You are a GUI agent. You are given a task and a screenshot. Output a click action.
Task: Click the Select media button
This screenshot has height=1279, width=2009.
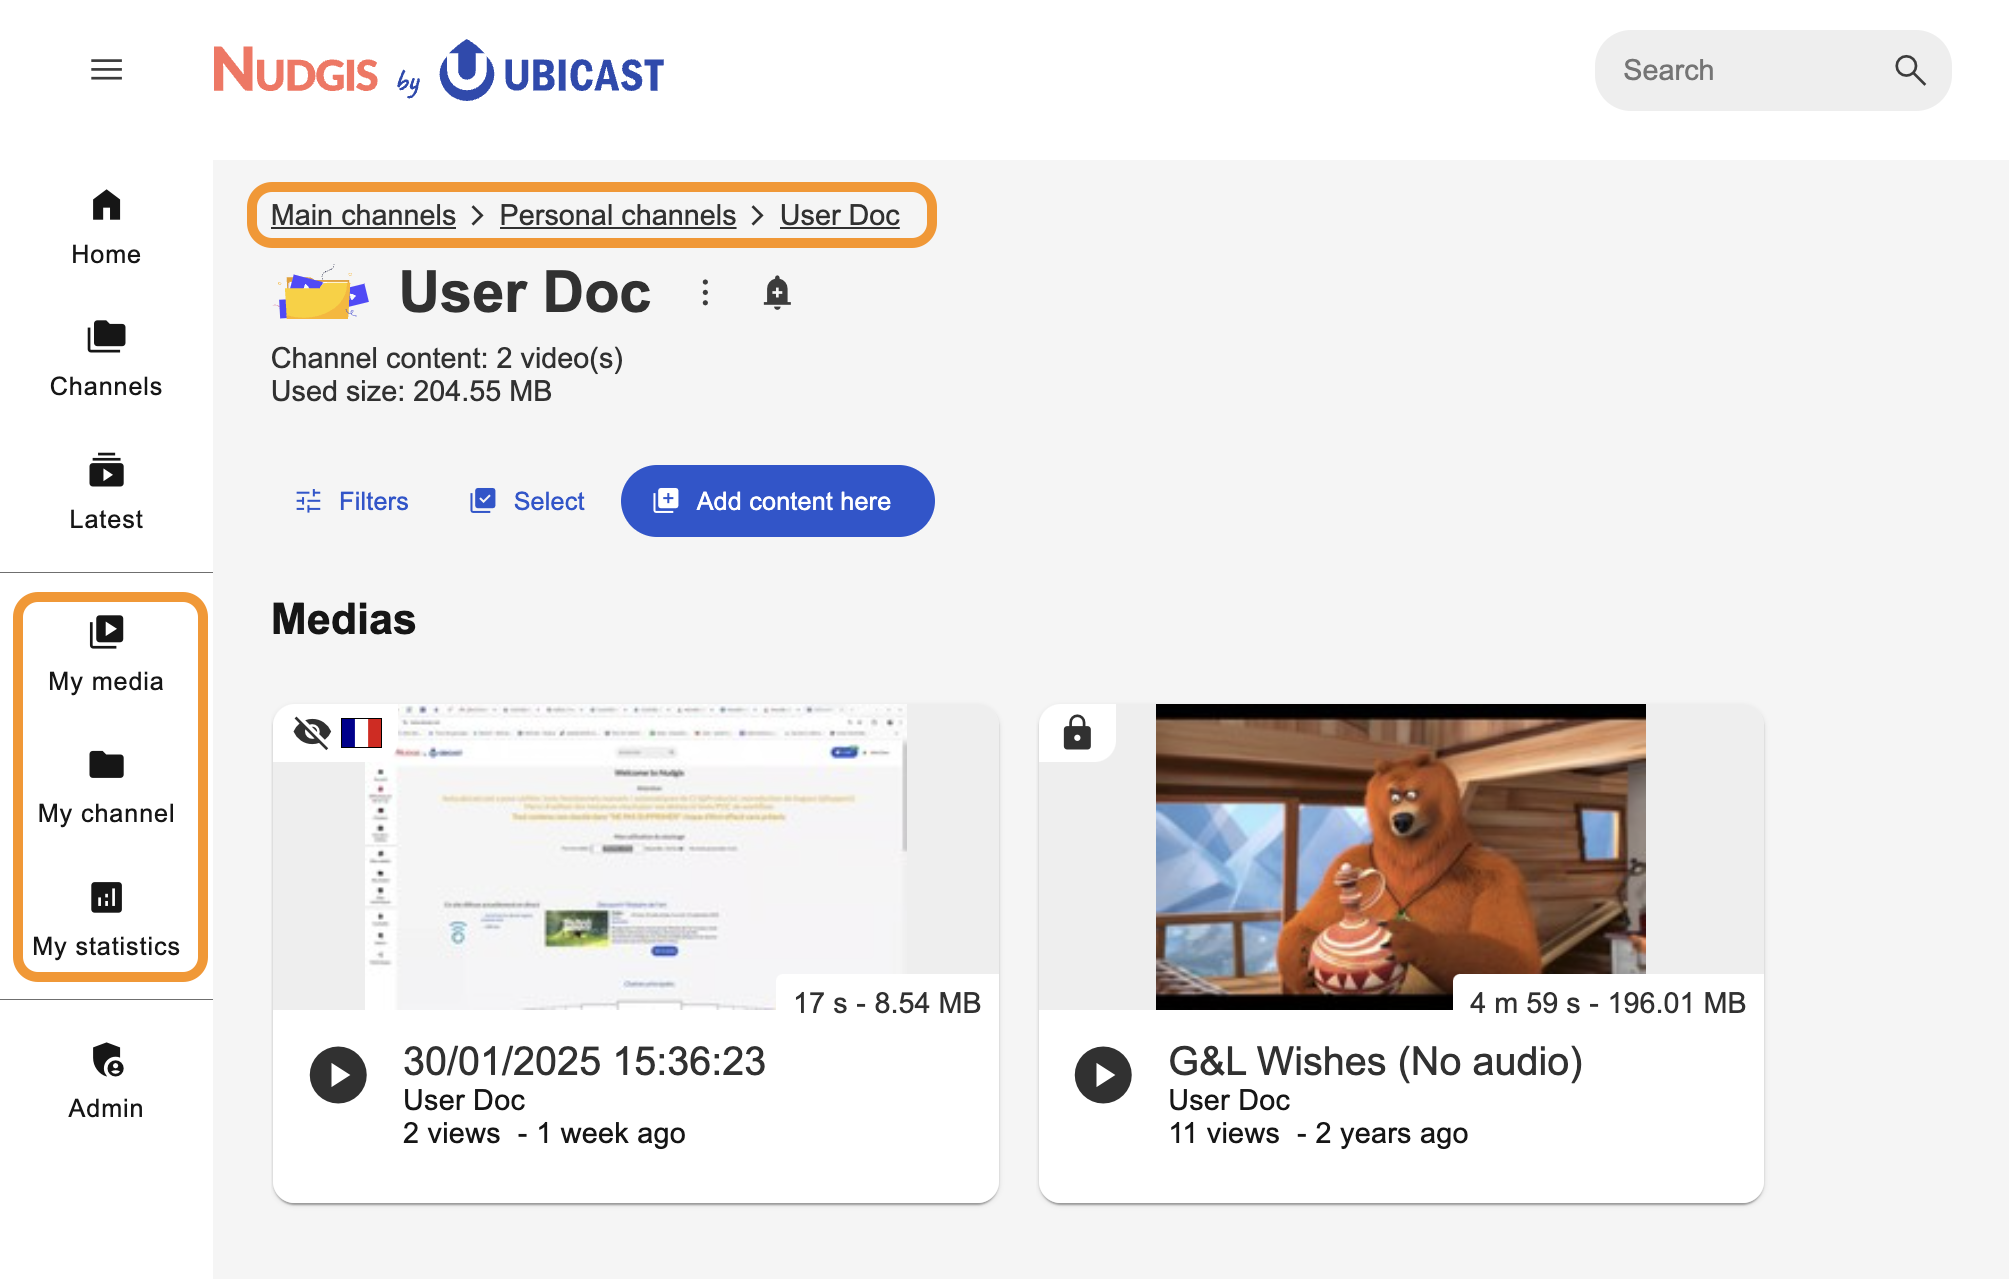click(x=527, y=501)
